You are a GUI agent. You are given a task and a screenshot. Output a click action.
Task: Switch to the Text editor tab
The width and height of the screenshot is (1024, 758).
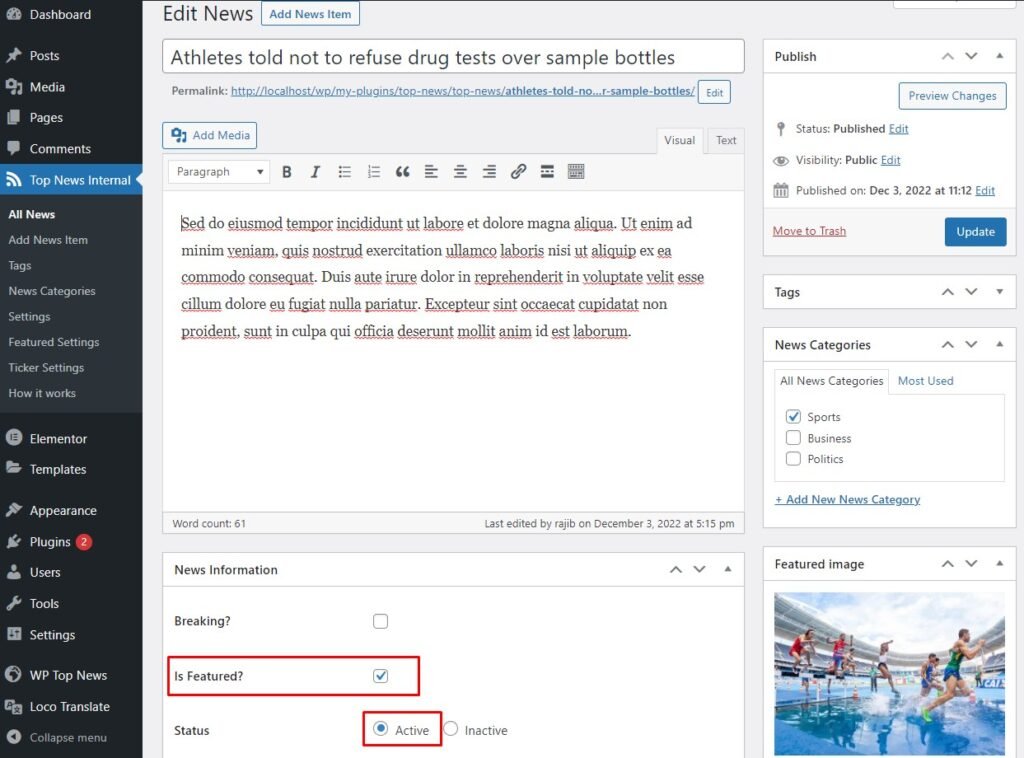(x=726, y=141)
